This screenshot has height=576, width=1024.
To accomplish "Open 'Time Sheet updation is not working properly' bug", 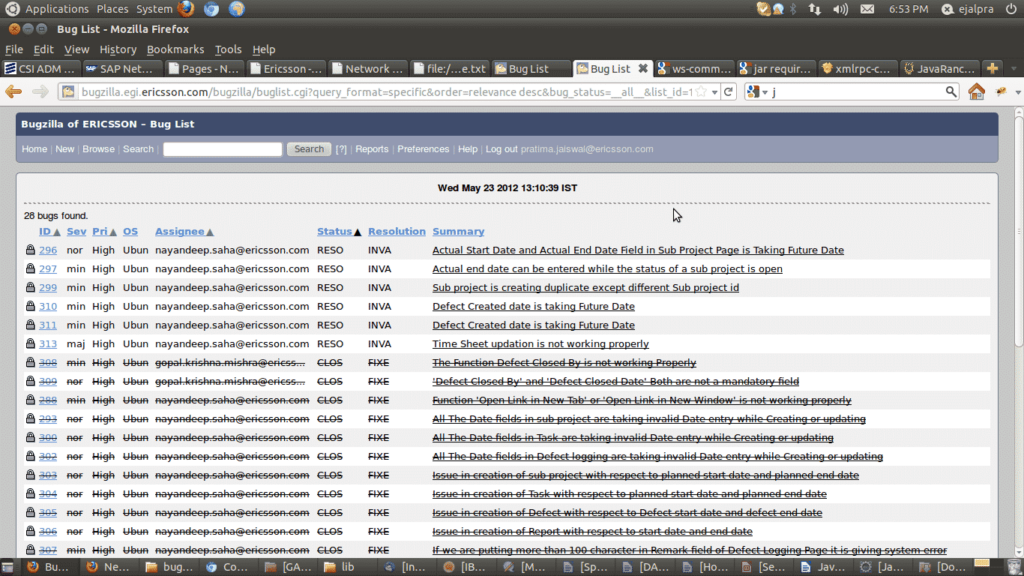I will click(541, 344).
